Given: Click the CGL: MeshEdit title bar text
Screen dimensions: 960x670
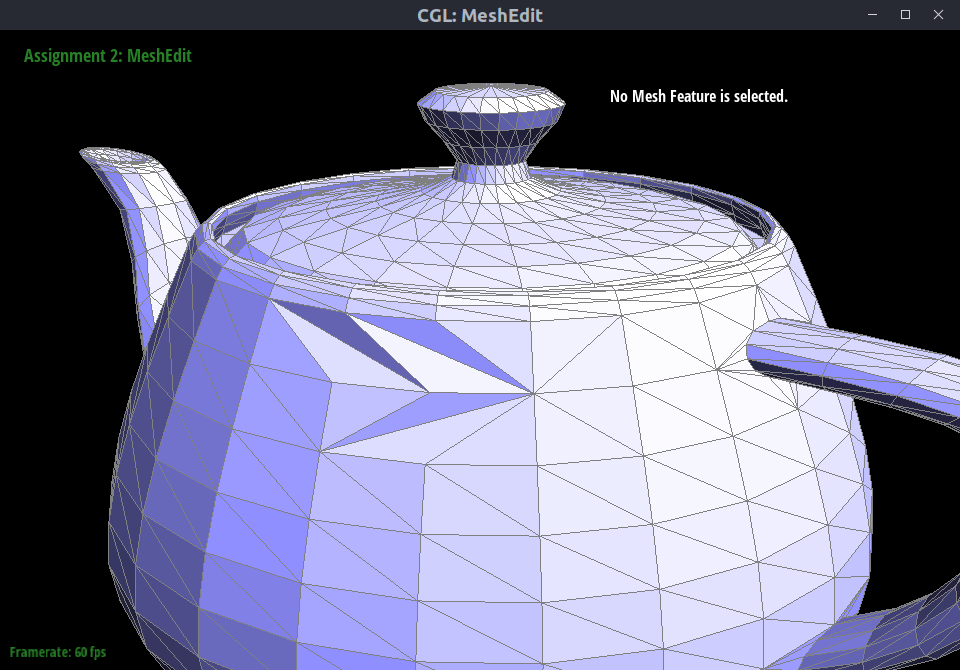Looking at the screenshot, I should [x=480, y=14].
